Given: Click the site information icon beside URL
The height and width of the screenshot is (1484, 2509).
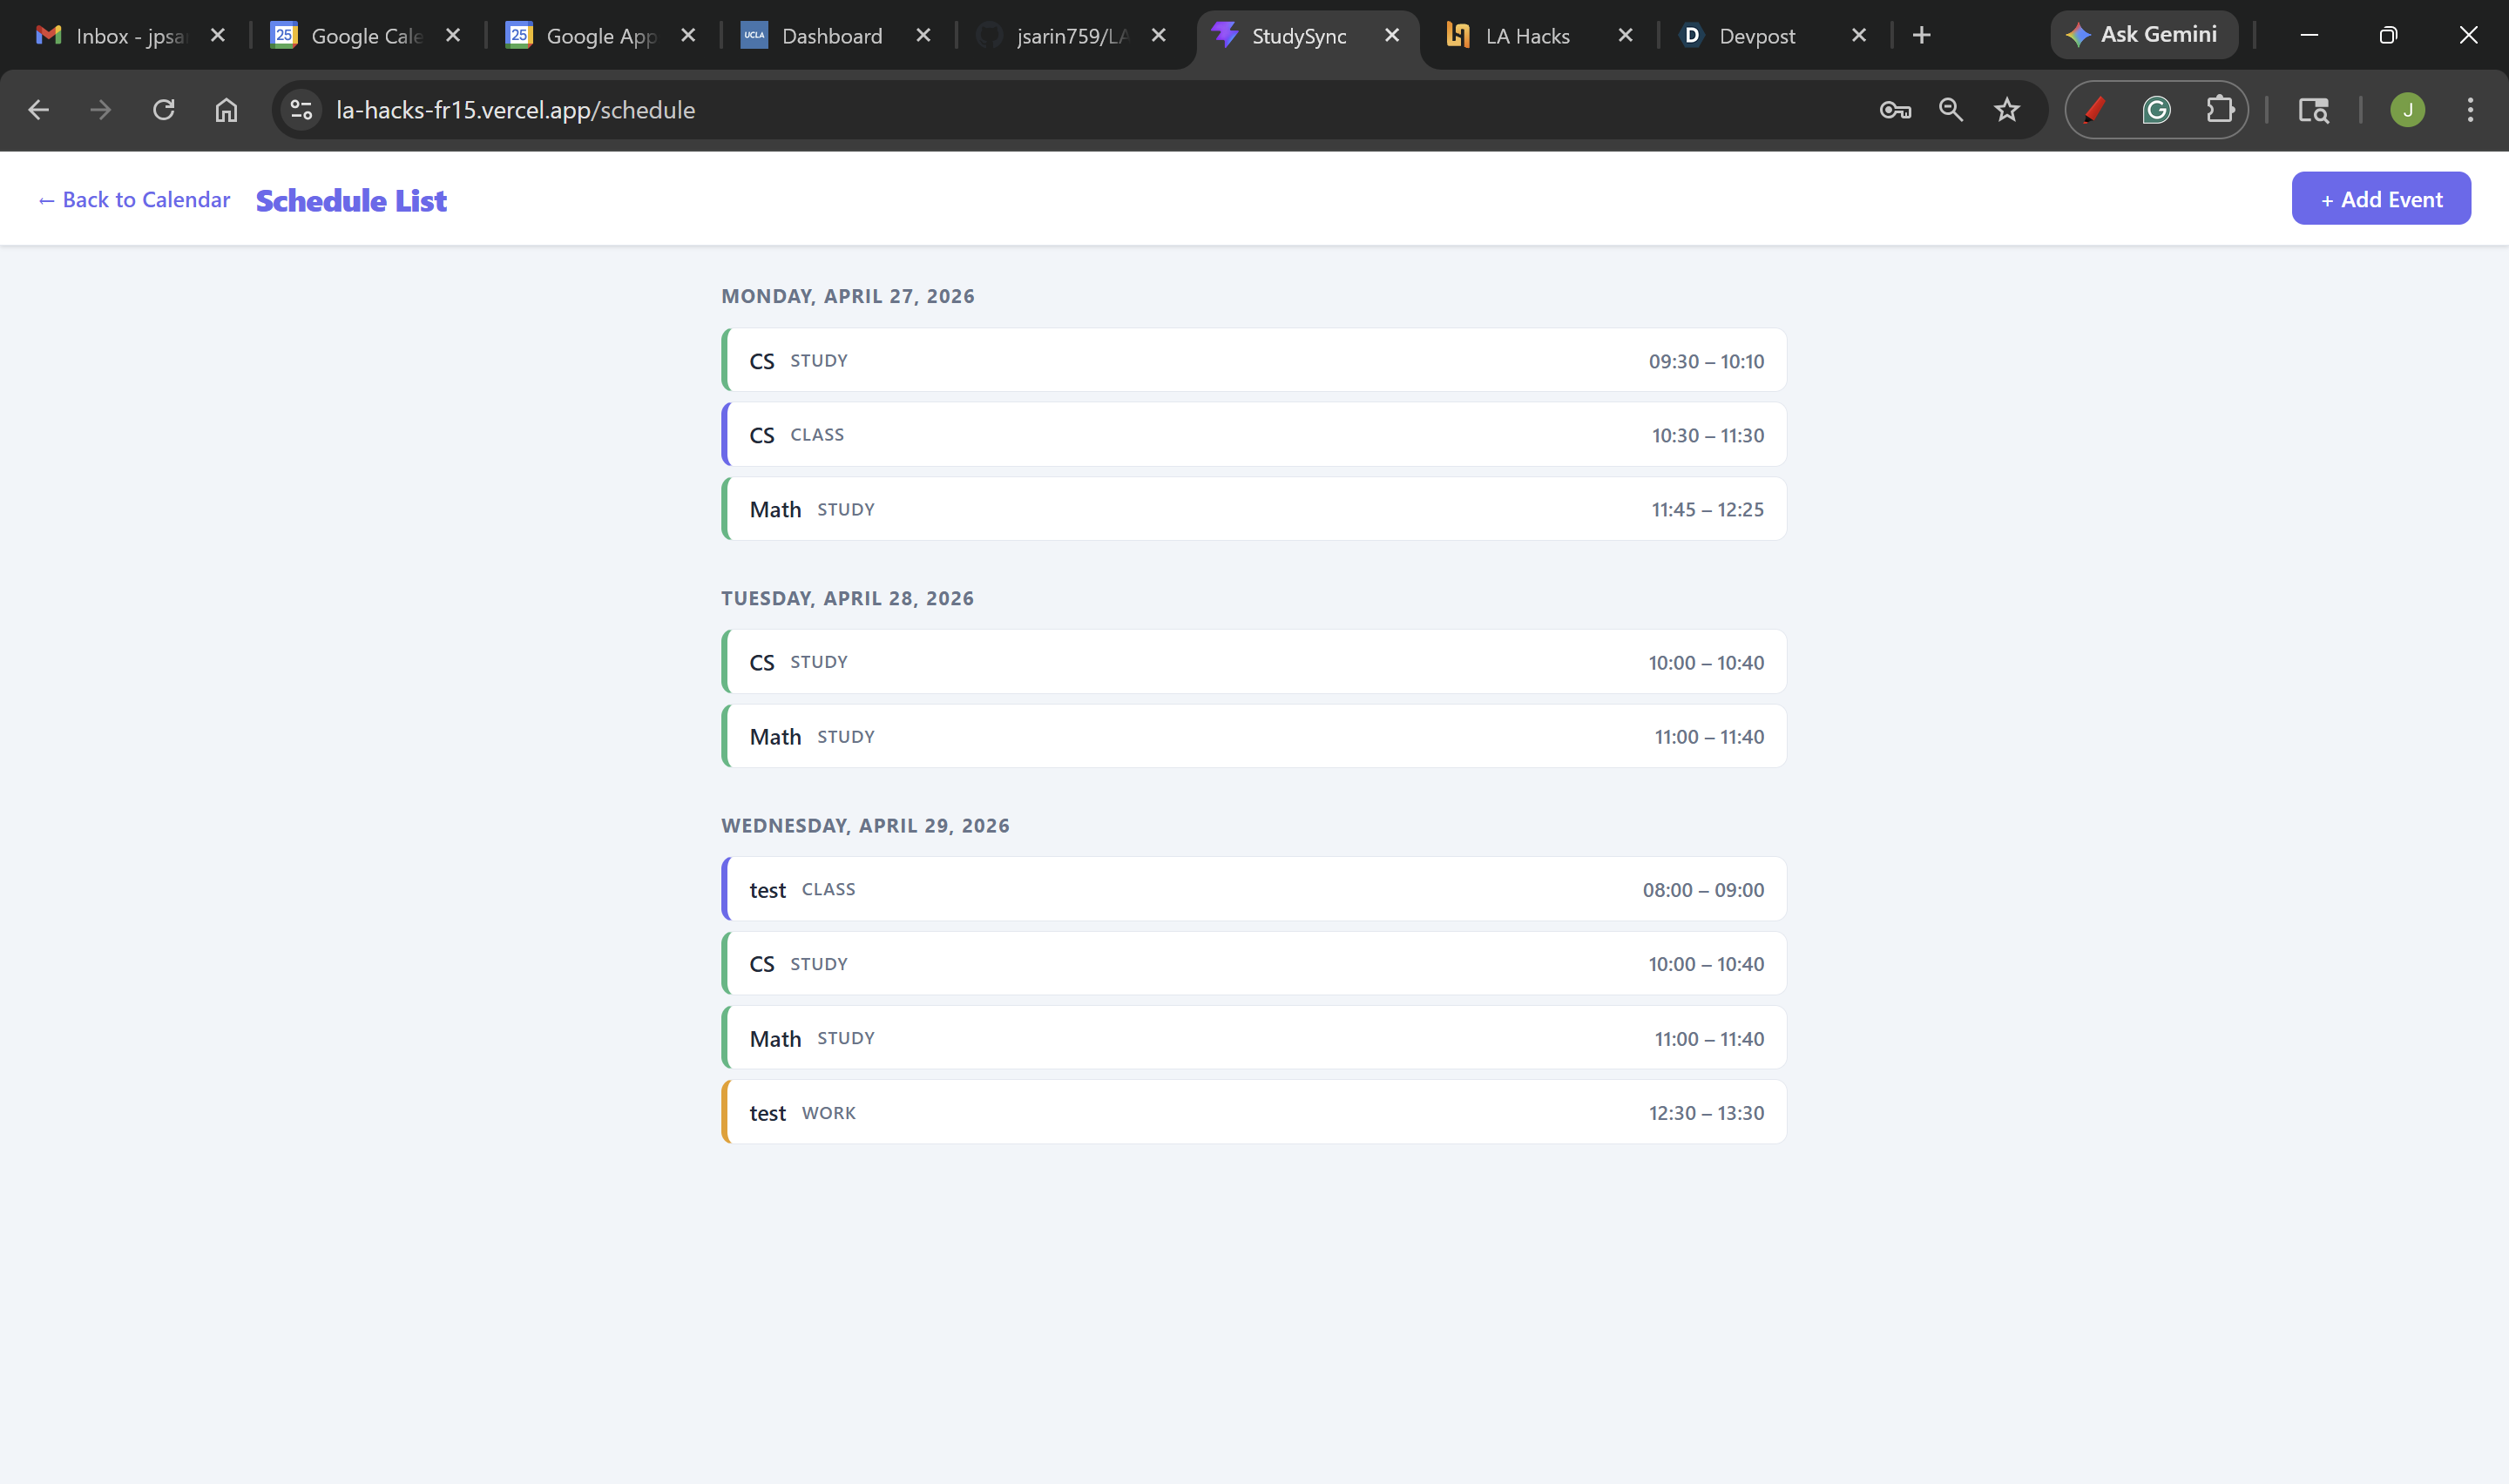Looking at the screenshot, I should [301, 110].
